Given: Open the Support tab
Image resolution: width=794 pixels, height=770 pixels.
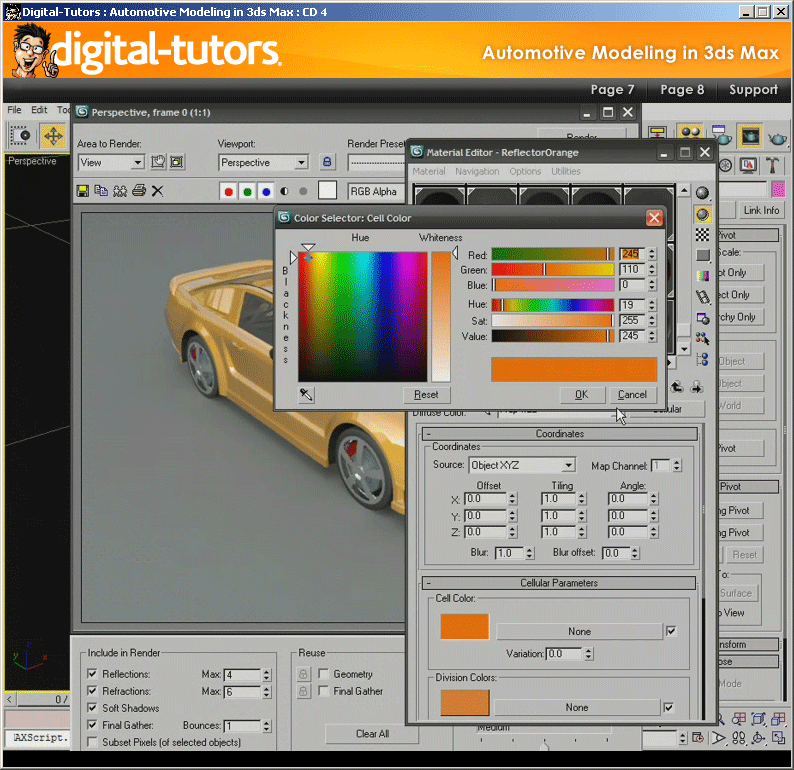Looking at the screenshot, I should point(753,90).
